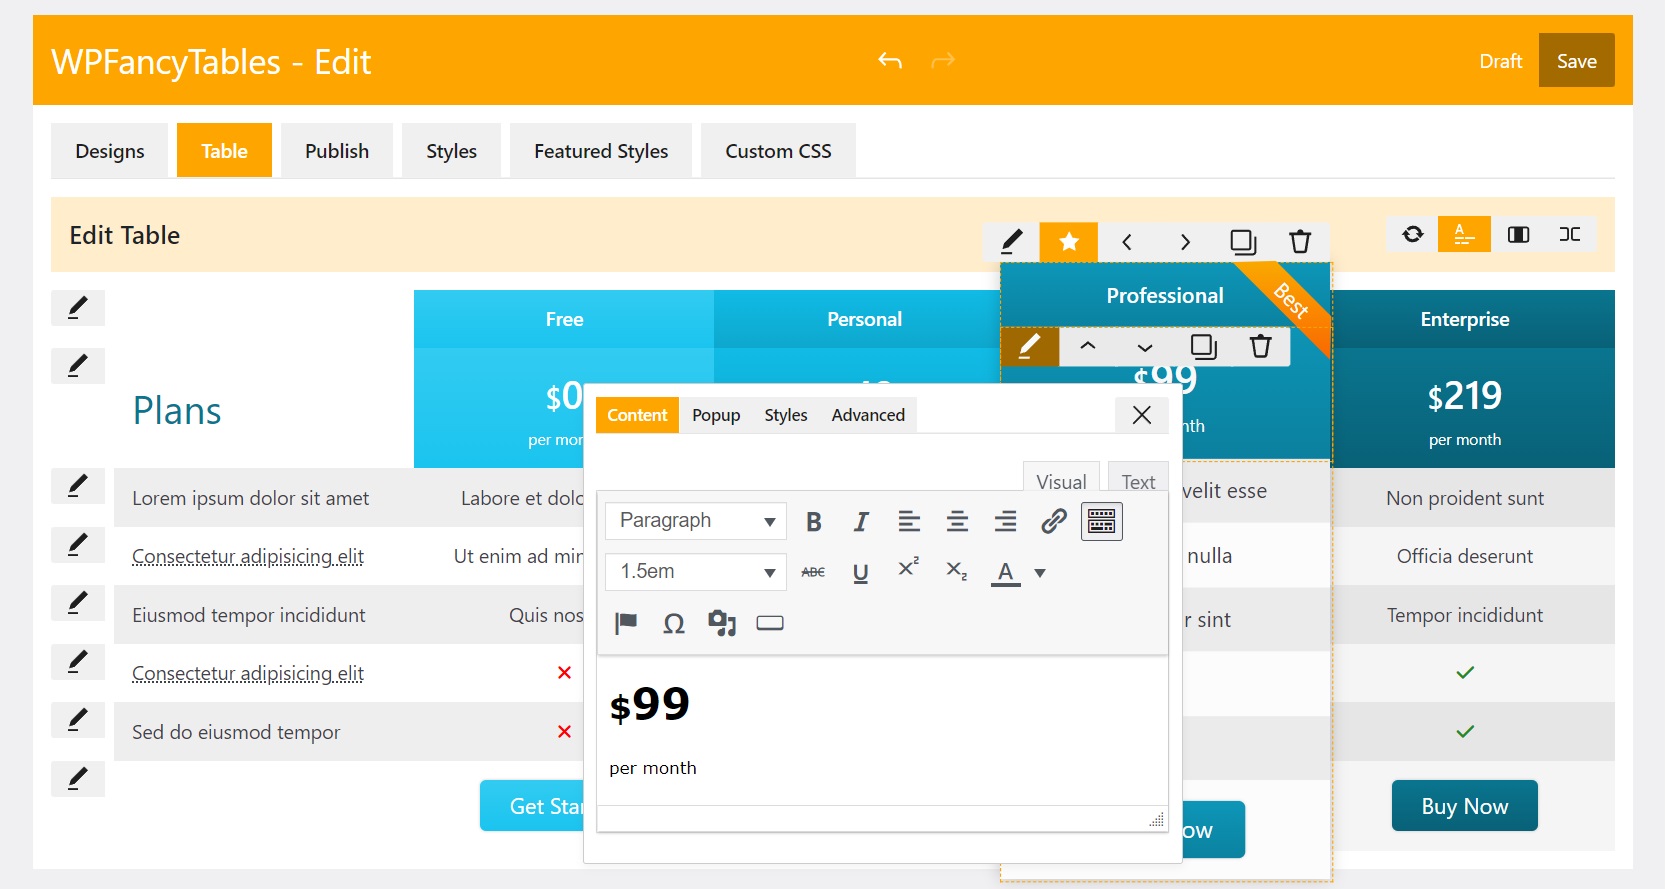This screenshot has height=889, width=1665.
Task: Select the Popup tab in dialog
Action: click(x=716, y=415)
